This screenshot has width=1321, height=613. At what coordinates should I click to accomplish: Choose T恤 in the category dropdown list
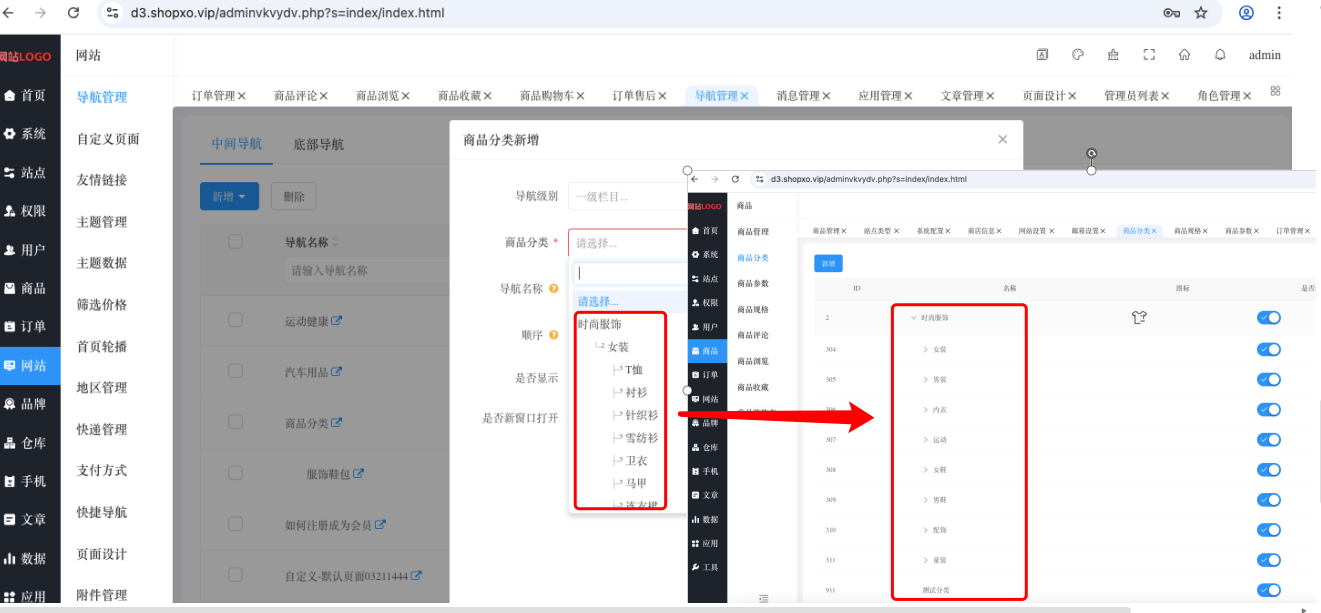click(634, 370)
